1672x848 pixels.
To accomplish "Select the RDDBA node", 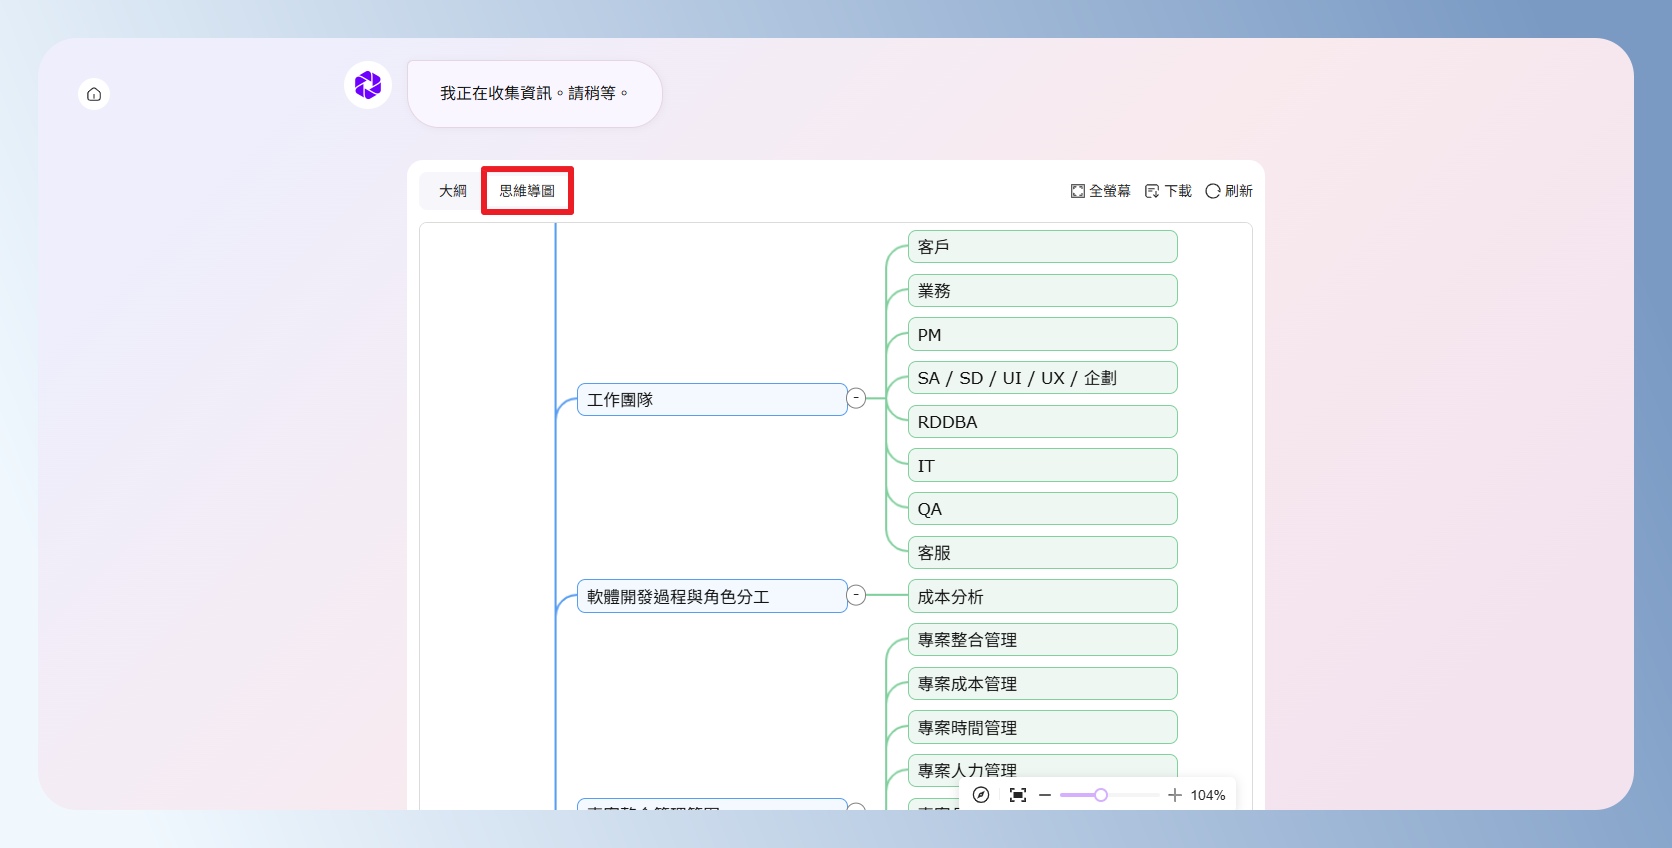I will (1042, 422).
